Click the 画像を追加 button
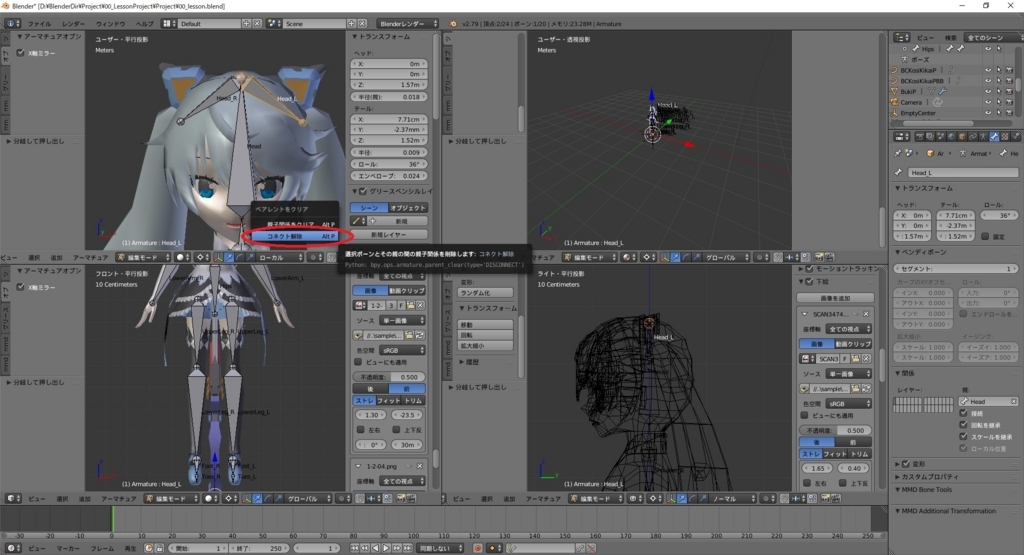1024x555 pixels. pyautogui.click(x=835, y=298)
